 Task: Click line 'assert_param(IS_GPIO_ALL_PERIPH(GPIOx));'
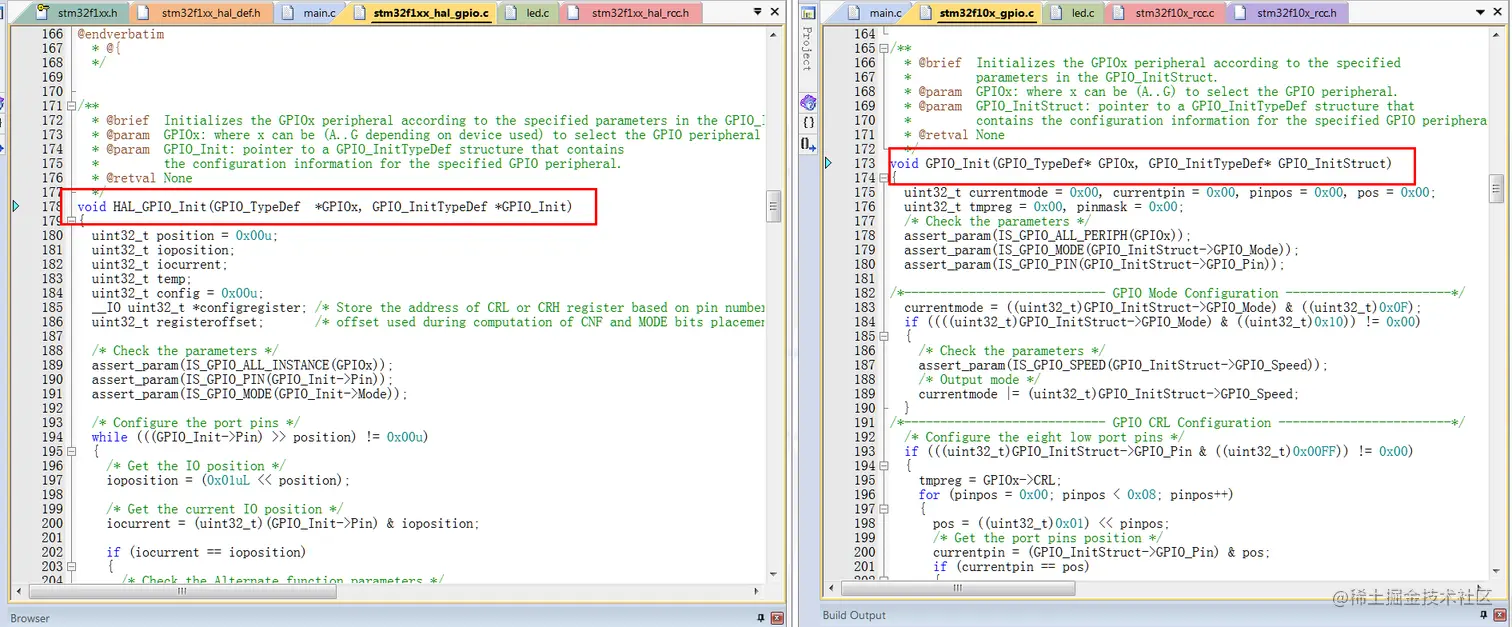click(x=1048, y=236)
